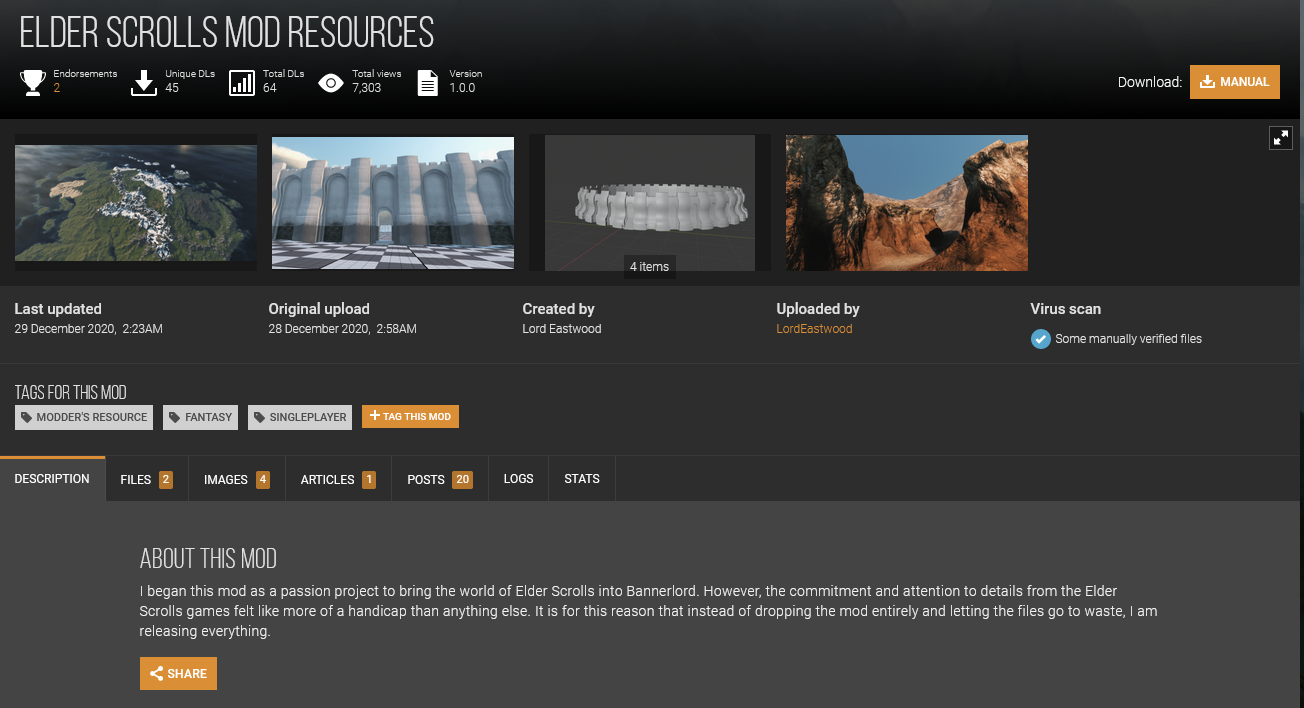
Task: Click the '4 items' gallery label
Action: (x=649, y=267)
